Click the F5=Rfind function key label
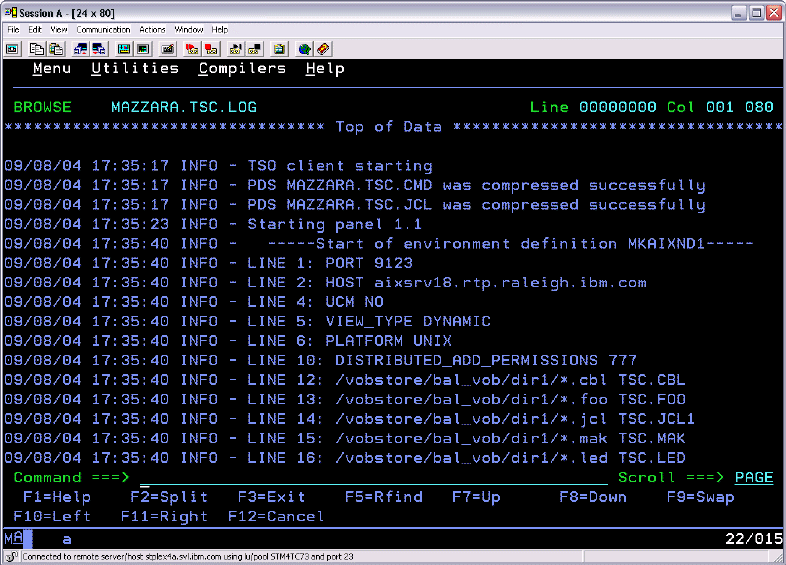Screen dimensions: 786x565 [383, 497]
